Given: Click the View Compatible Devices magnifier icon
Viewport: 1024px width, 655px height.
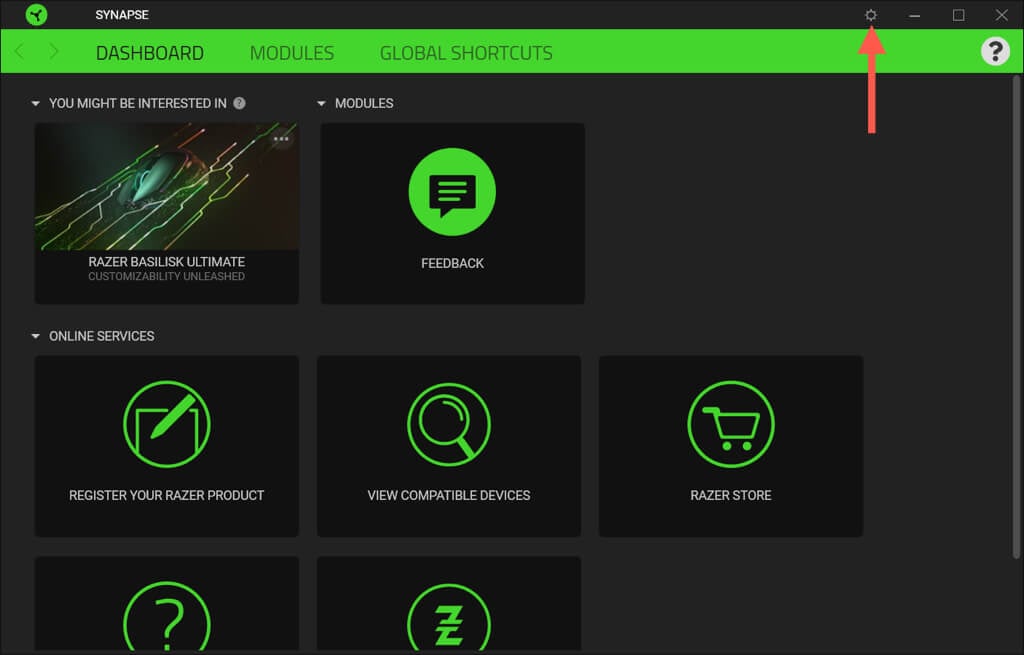Looking at the screenshot, I should (449, 424).
